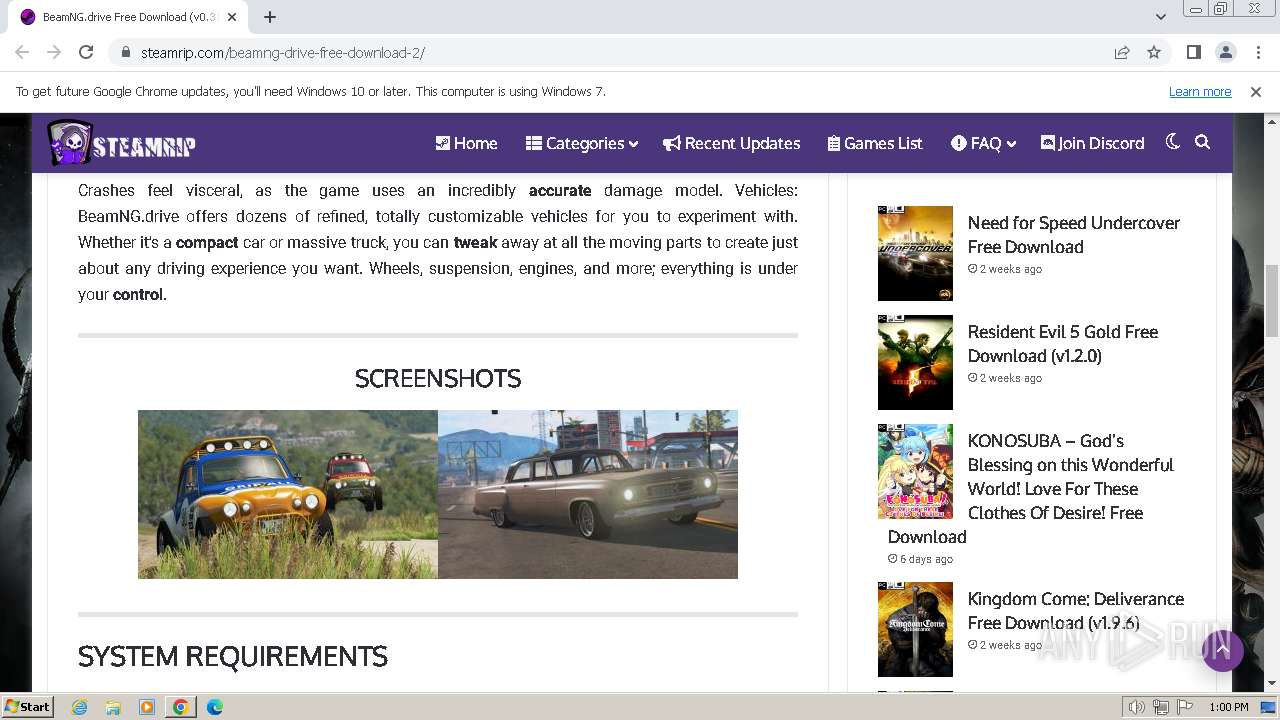Open Kingdom Come: Deliverance Free Download link
This screenshot has width=1280, height=720.
pos(1075,611)
